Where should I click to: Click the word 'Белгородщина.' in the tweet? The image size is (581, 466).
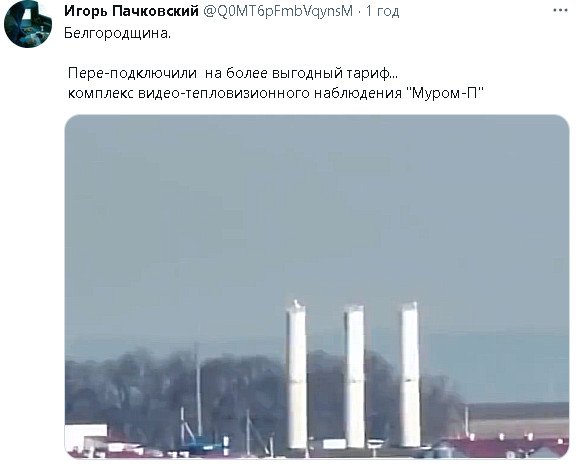click(117, 33)
